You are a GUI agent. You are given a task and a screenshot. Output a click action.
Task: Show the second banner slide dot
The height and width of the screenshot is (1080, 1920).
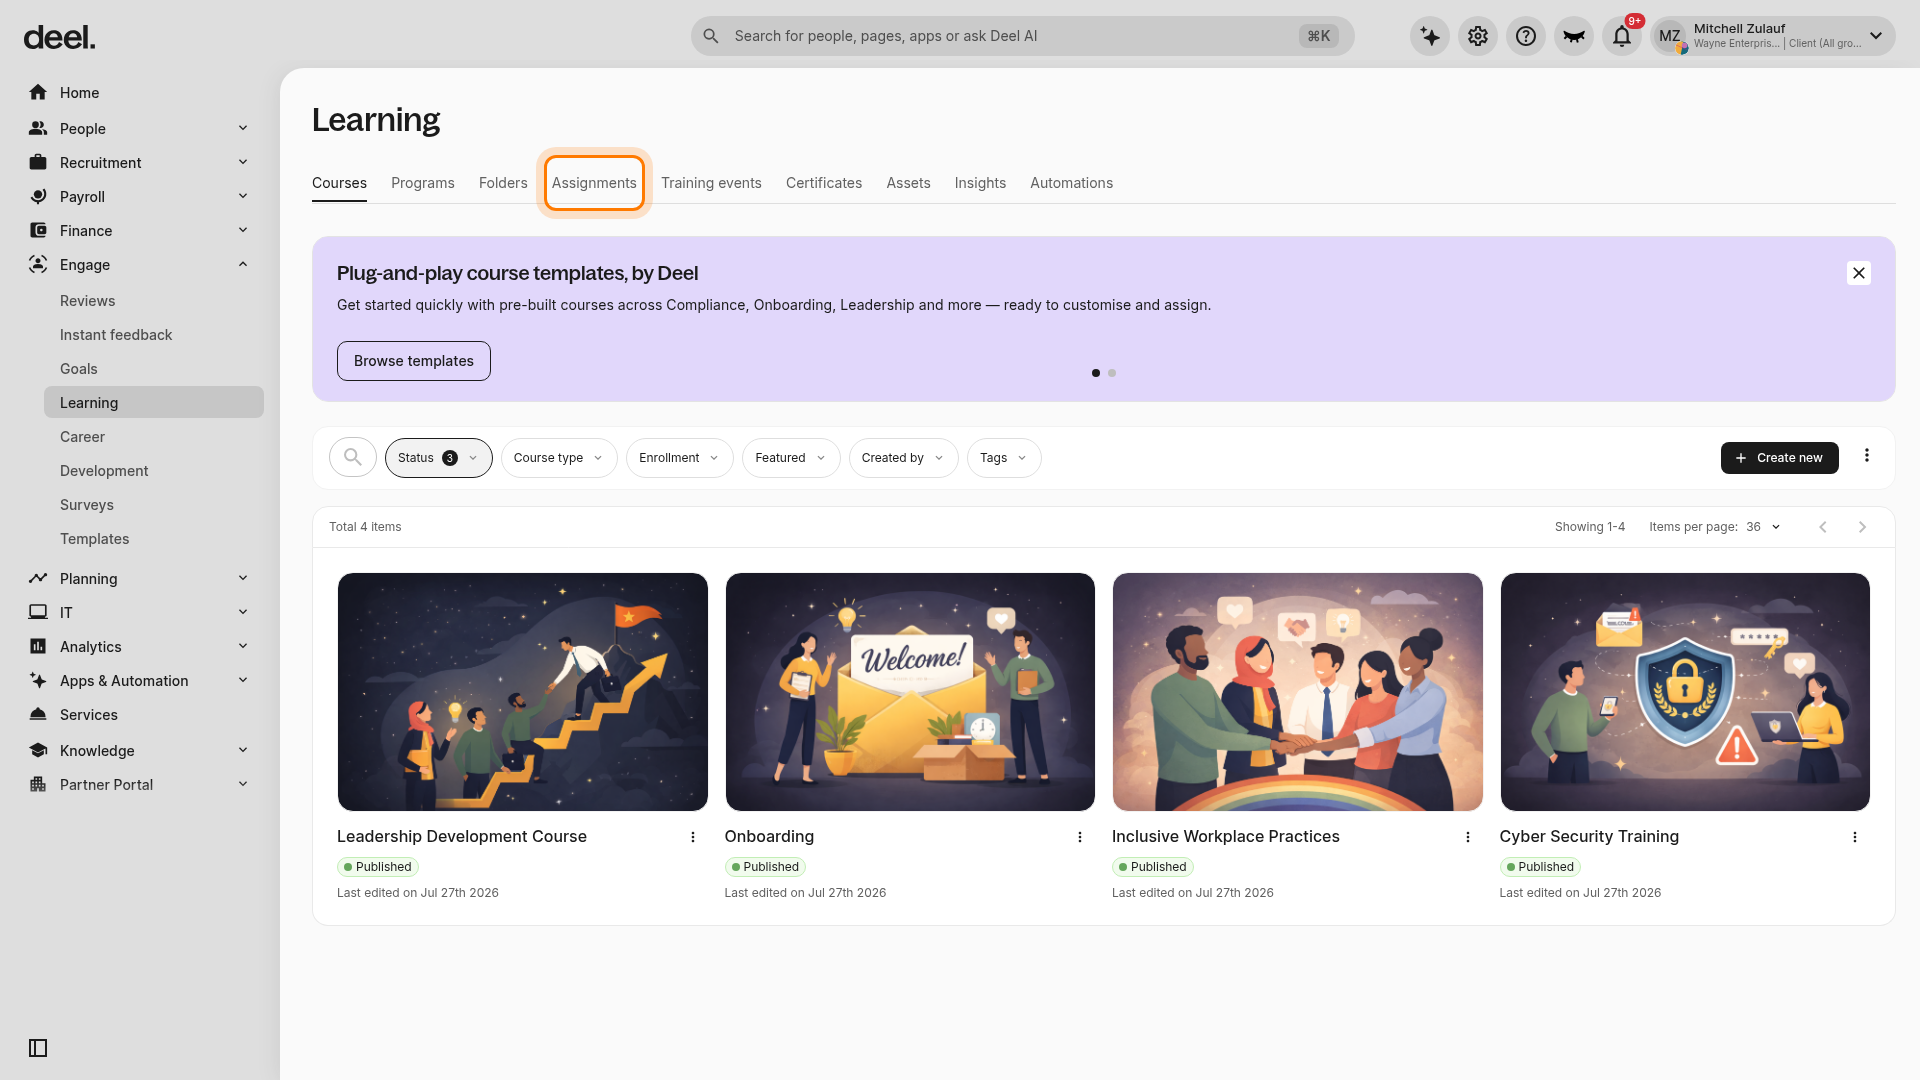point(1112,373)
